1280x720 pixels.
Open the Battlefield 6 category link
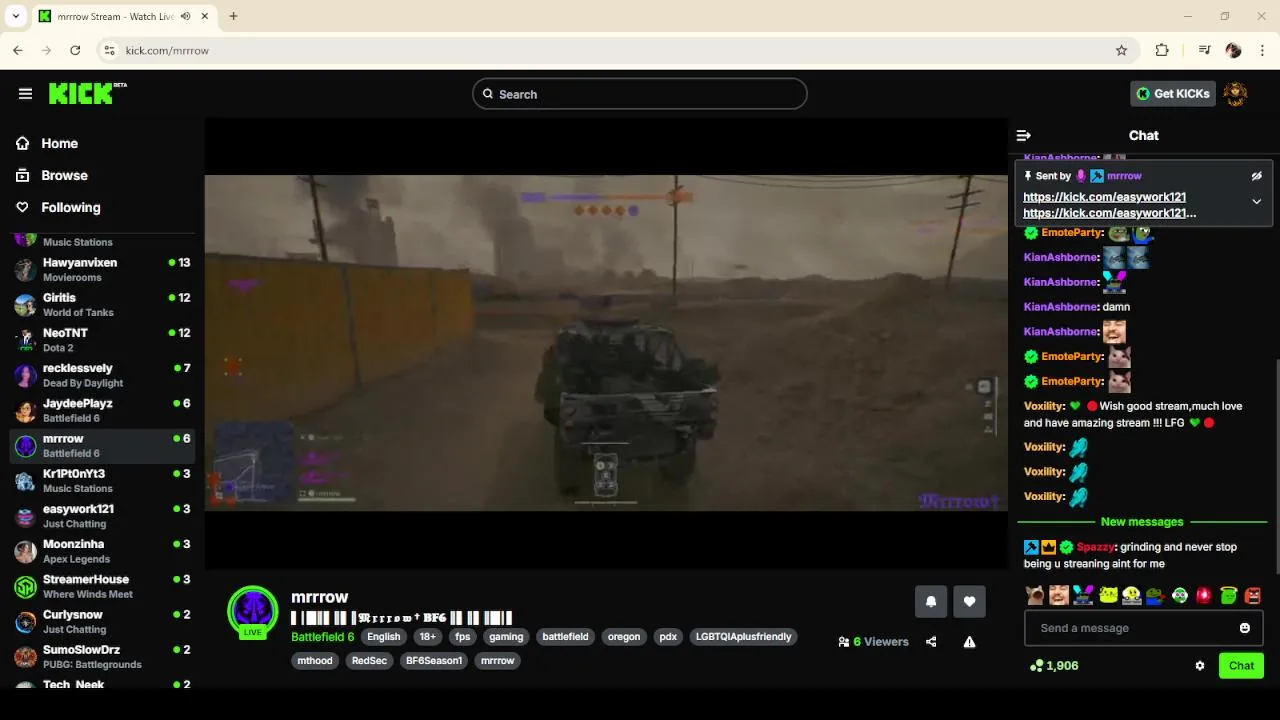pyautogui.click(x=323, y=637)
